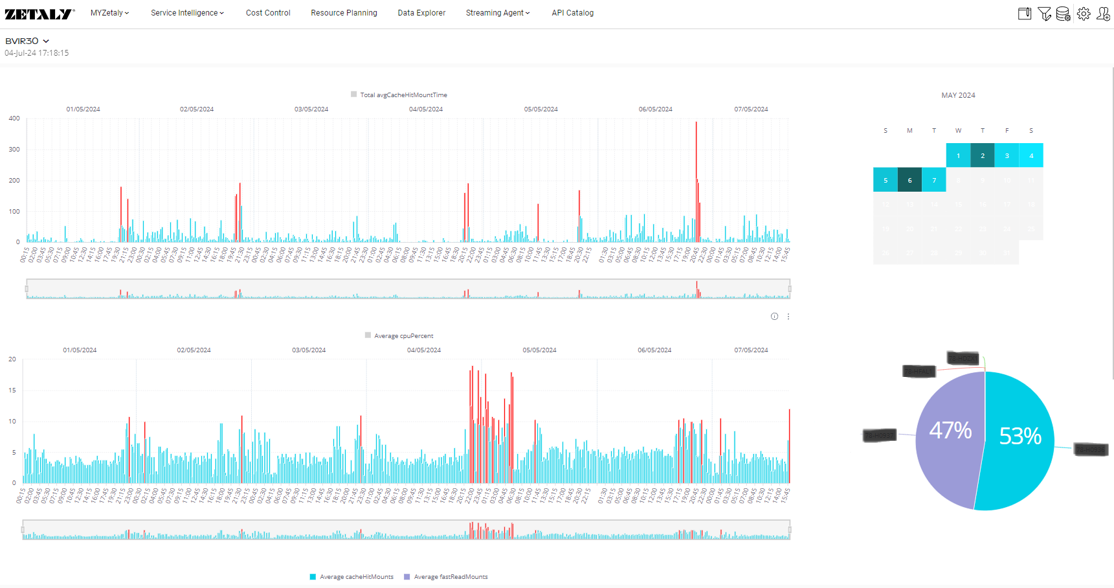Click the API Catalog link

pos(572,13)
